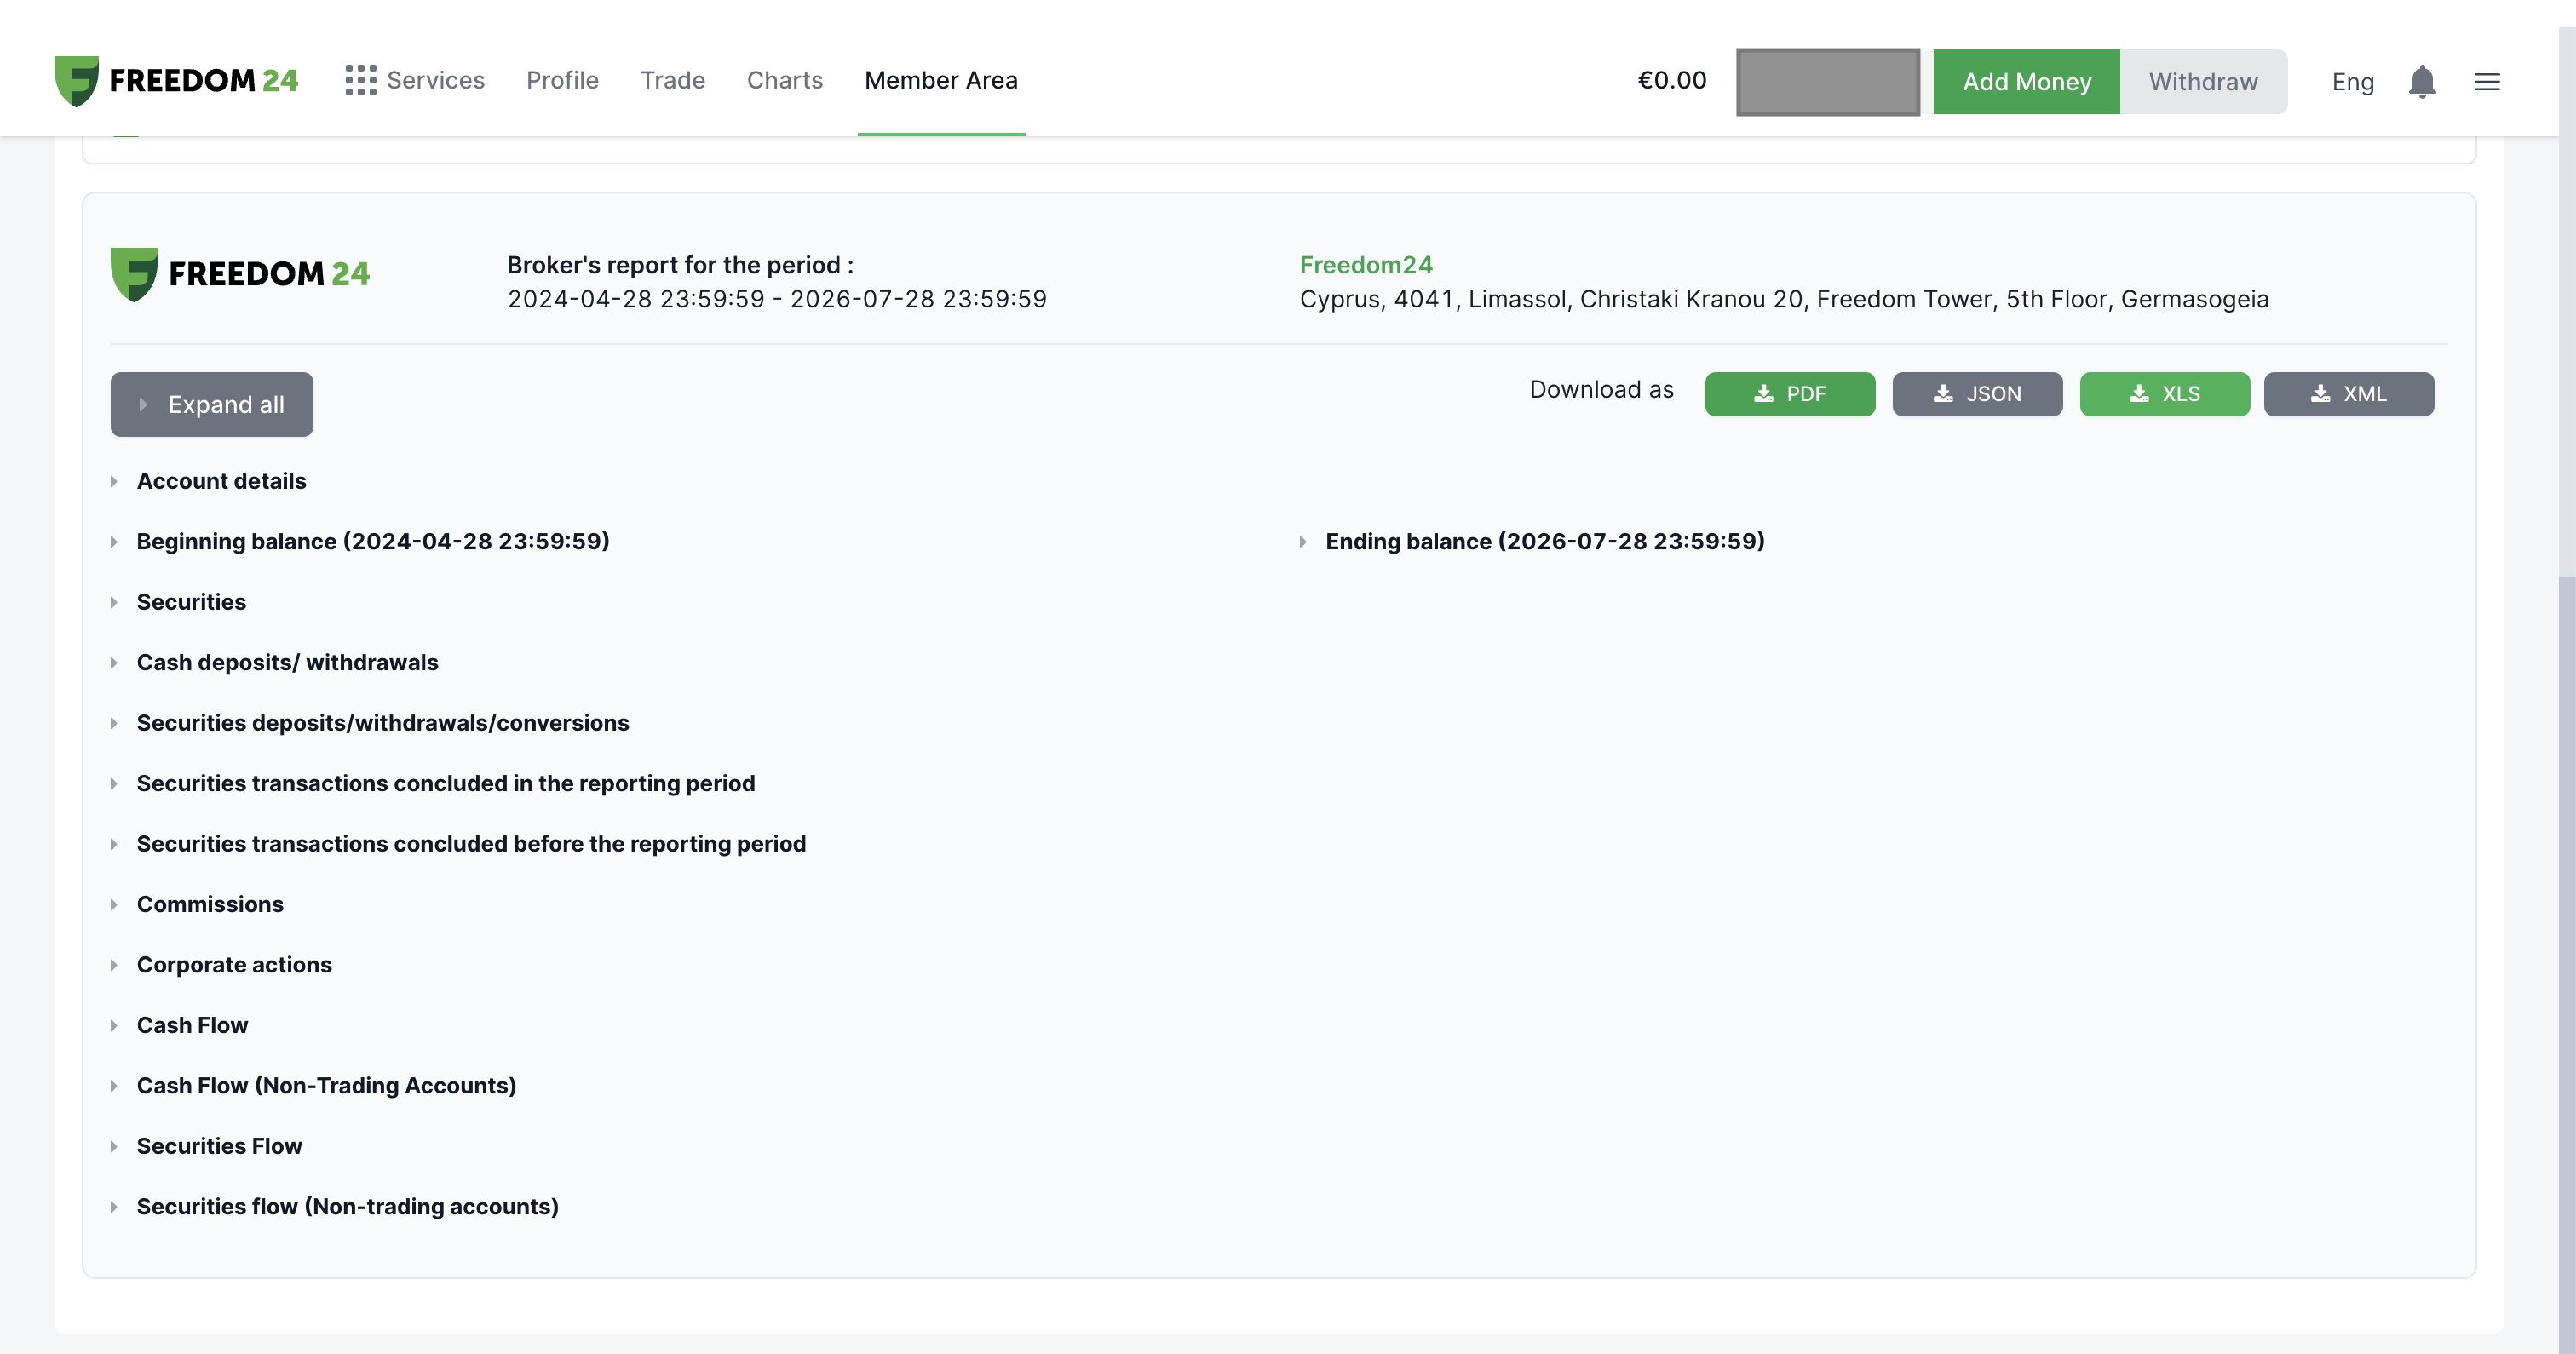
Task: Download report as JSON
Action: (x=1977, y=394)
